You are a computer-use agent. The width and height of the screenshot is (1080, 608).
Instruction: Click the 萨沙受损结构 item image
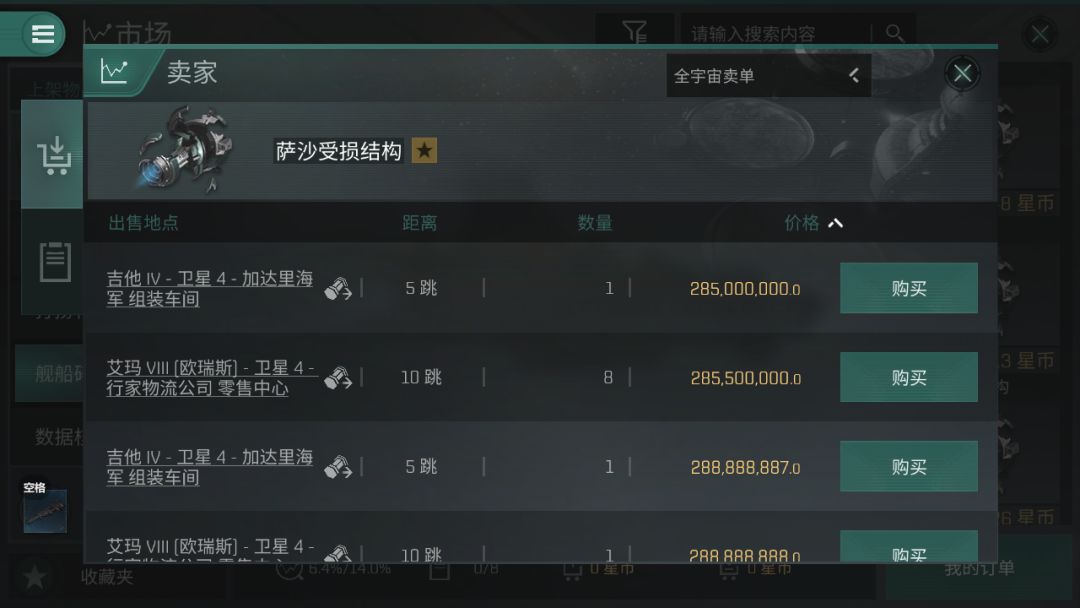[185, 149]
